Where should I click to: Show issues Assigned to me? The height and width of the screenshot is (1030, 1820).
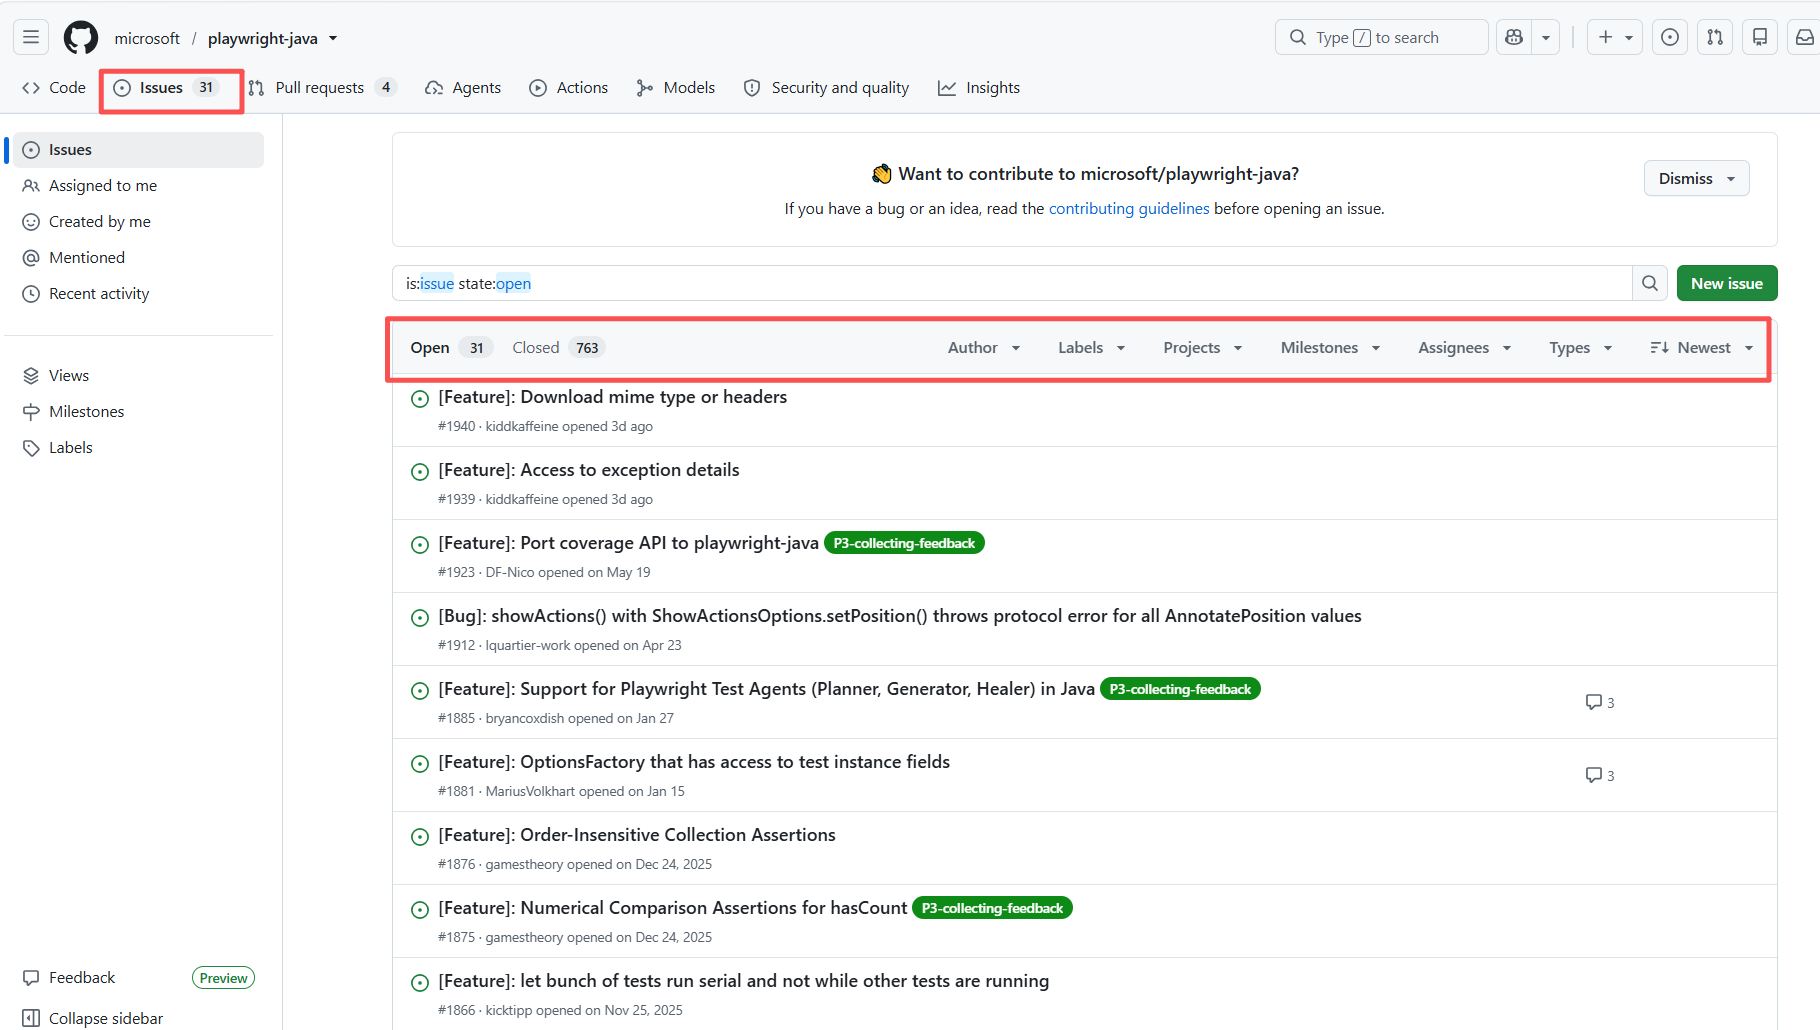(138, 186)
